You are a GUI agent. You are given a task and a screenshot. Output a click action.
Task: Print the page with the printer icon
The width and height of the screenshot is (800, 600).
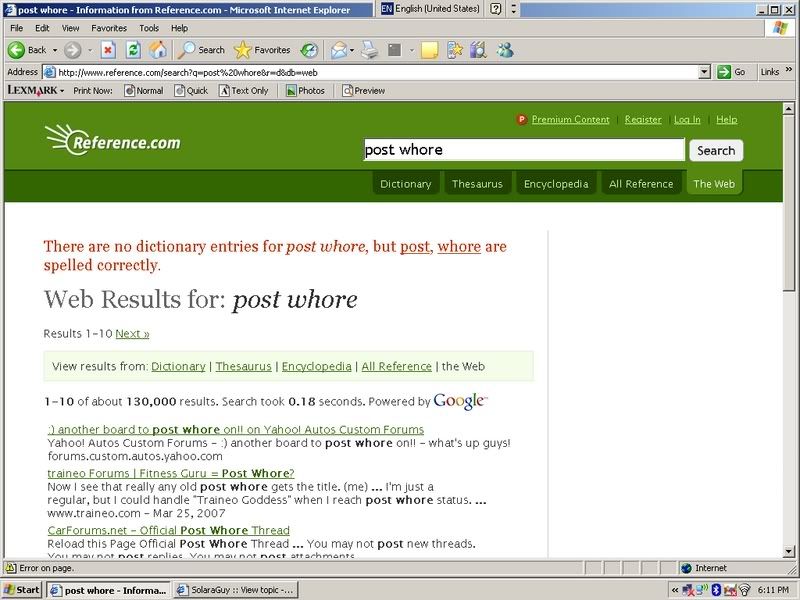coord(370,50)
